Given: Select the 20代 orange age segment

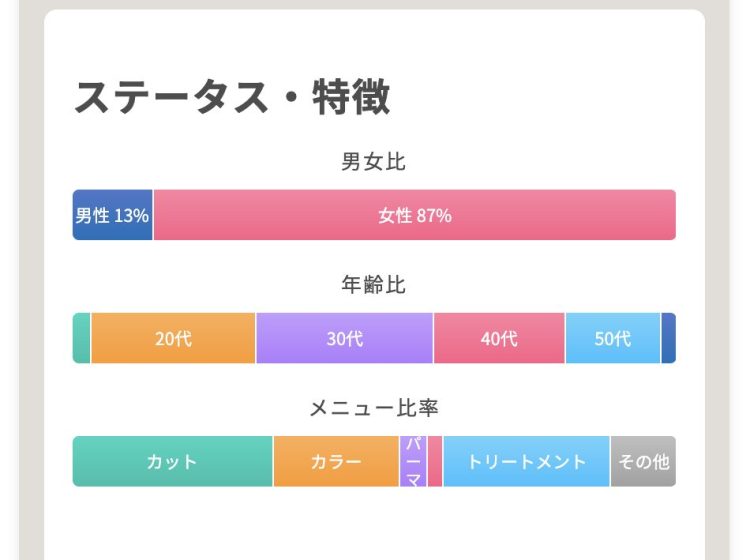Looking at the screenshot, I should (173, 338).
